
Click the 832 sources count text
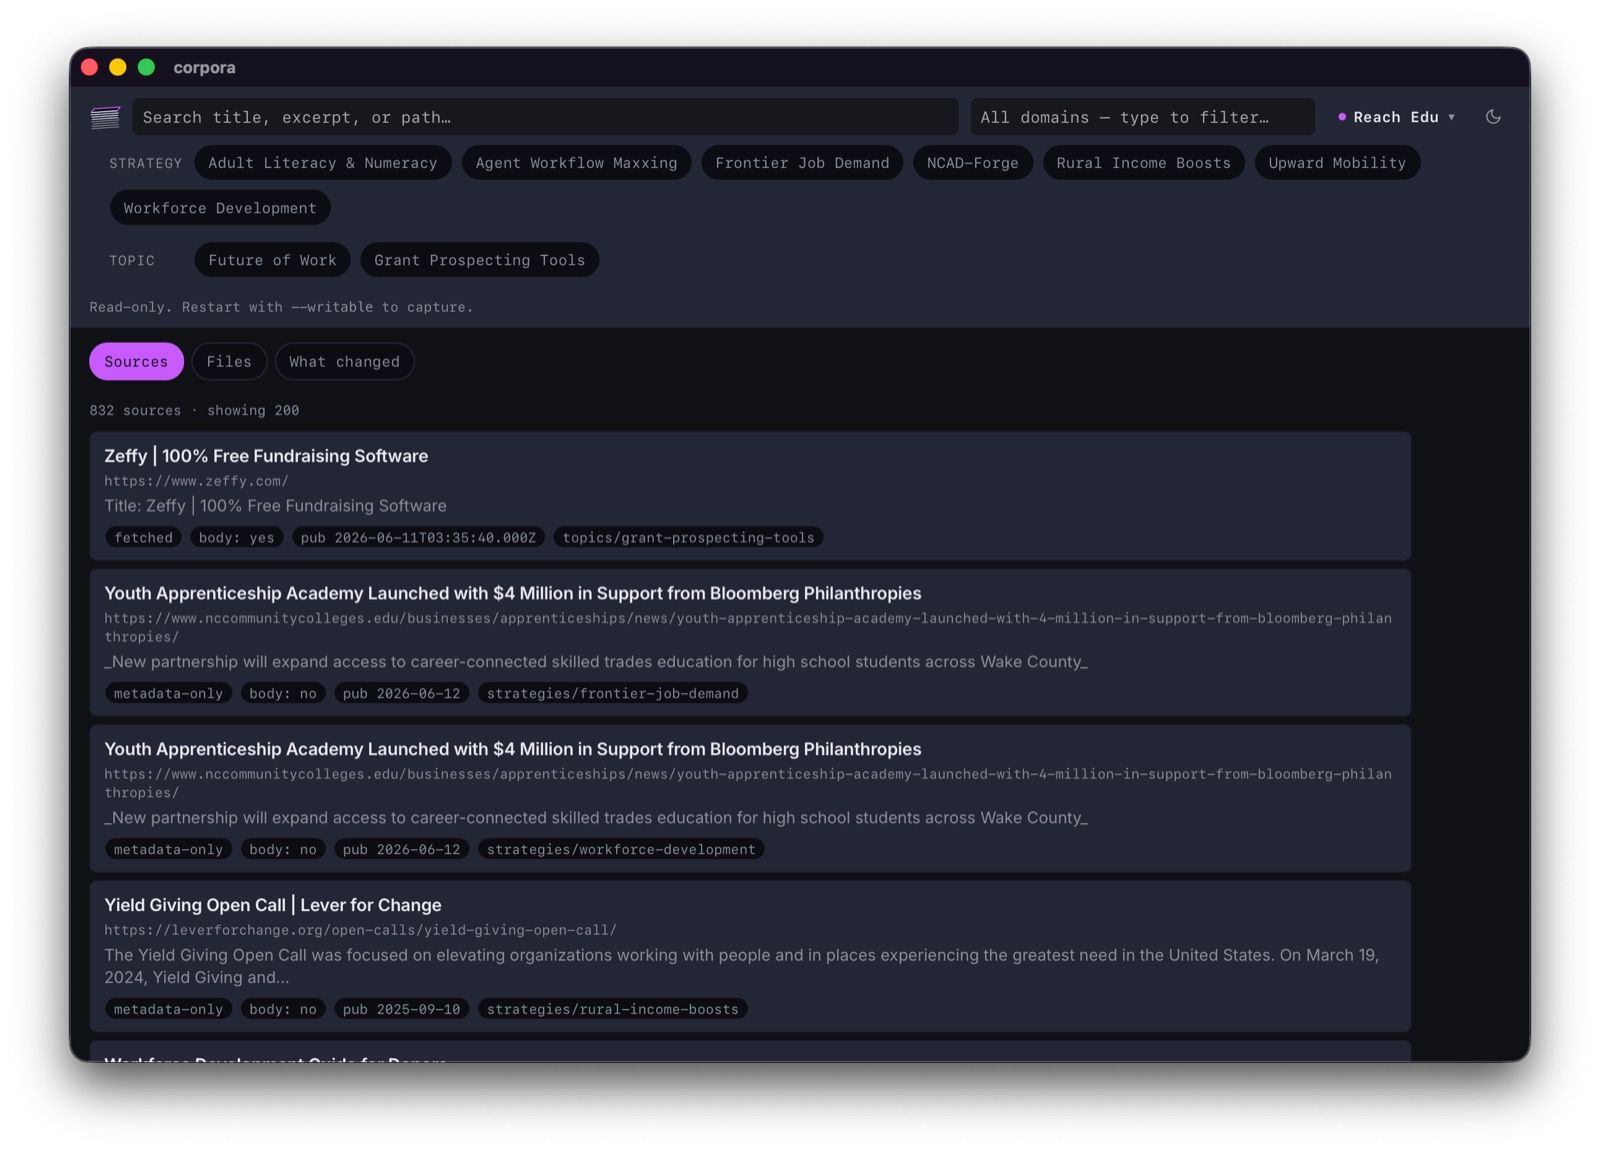[135, 411]
